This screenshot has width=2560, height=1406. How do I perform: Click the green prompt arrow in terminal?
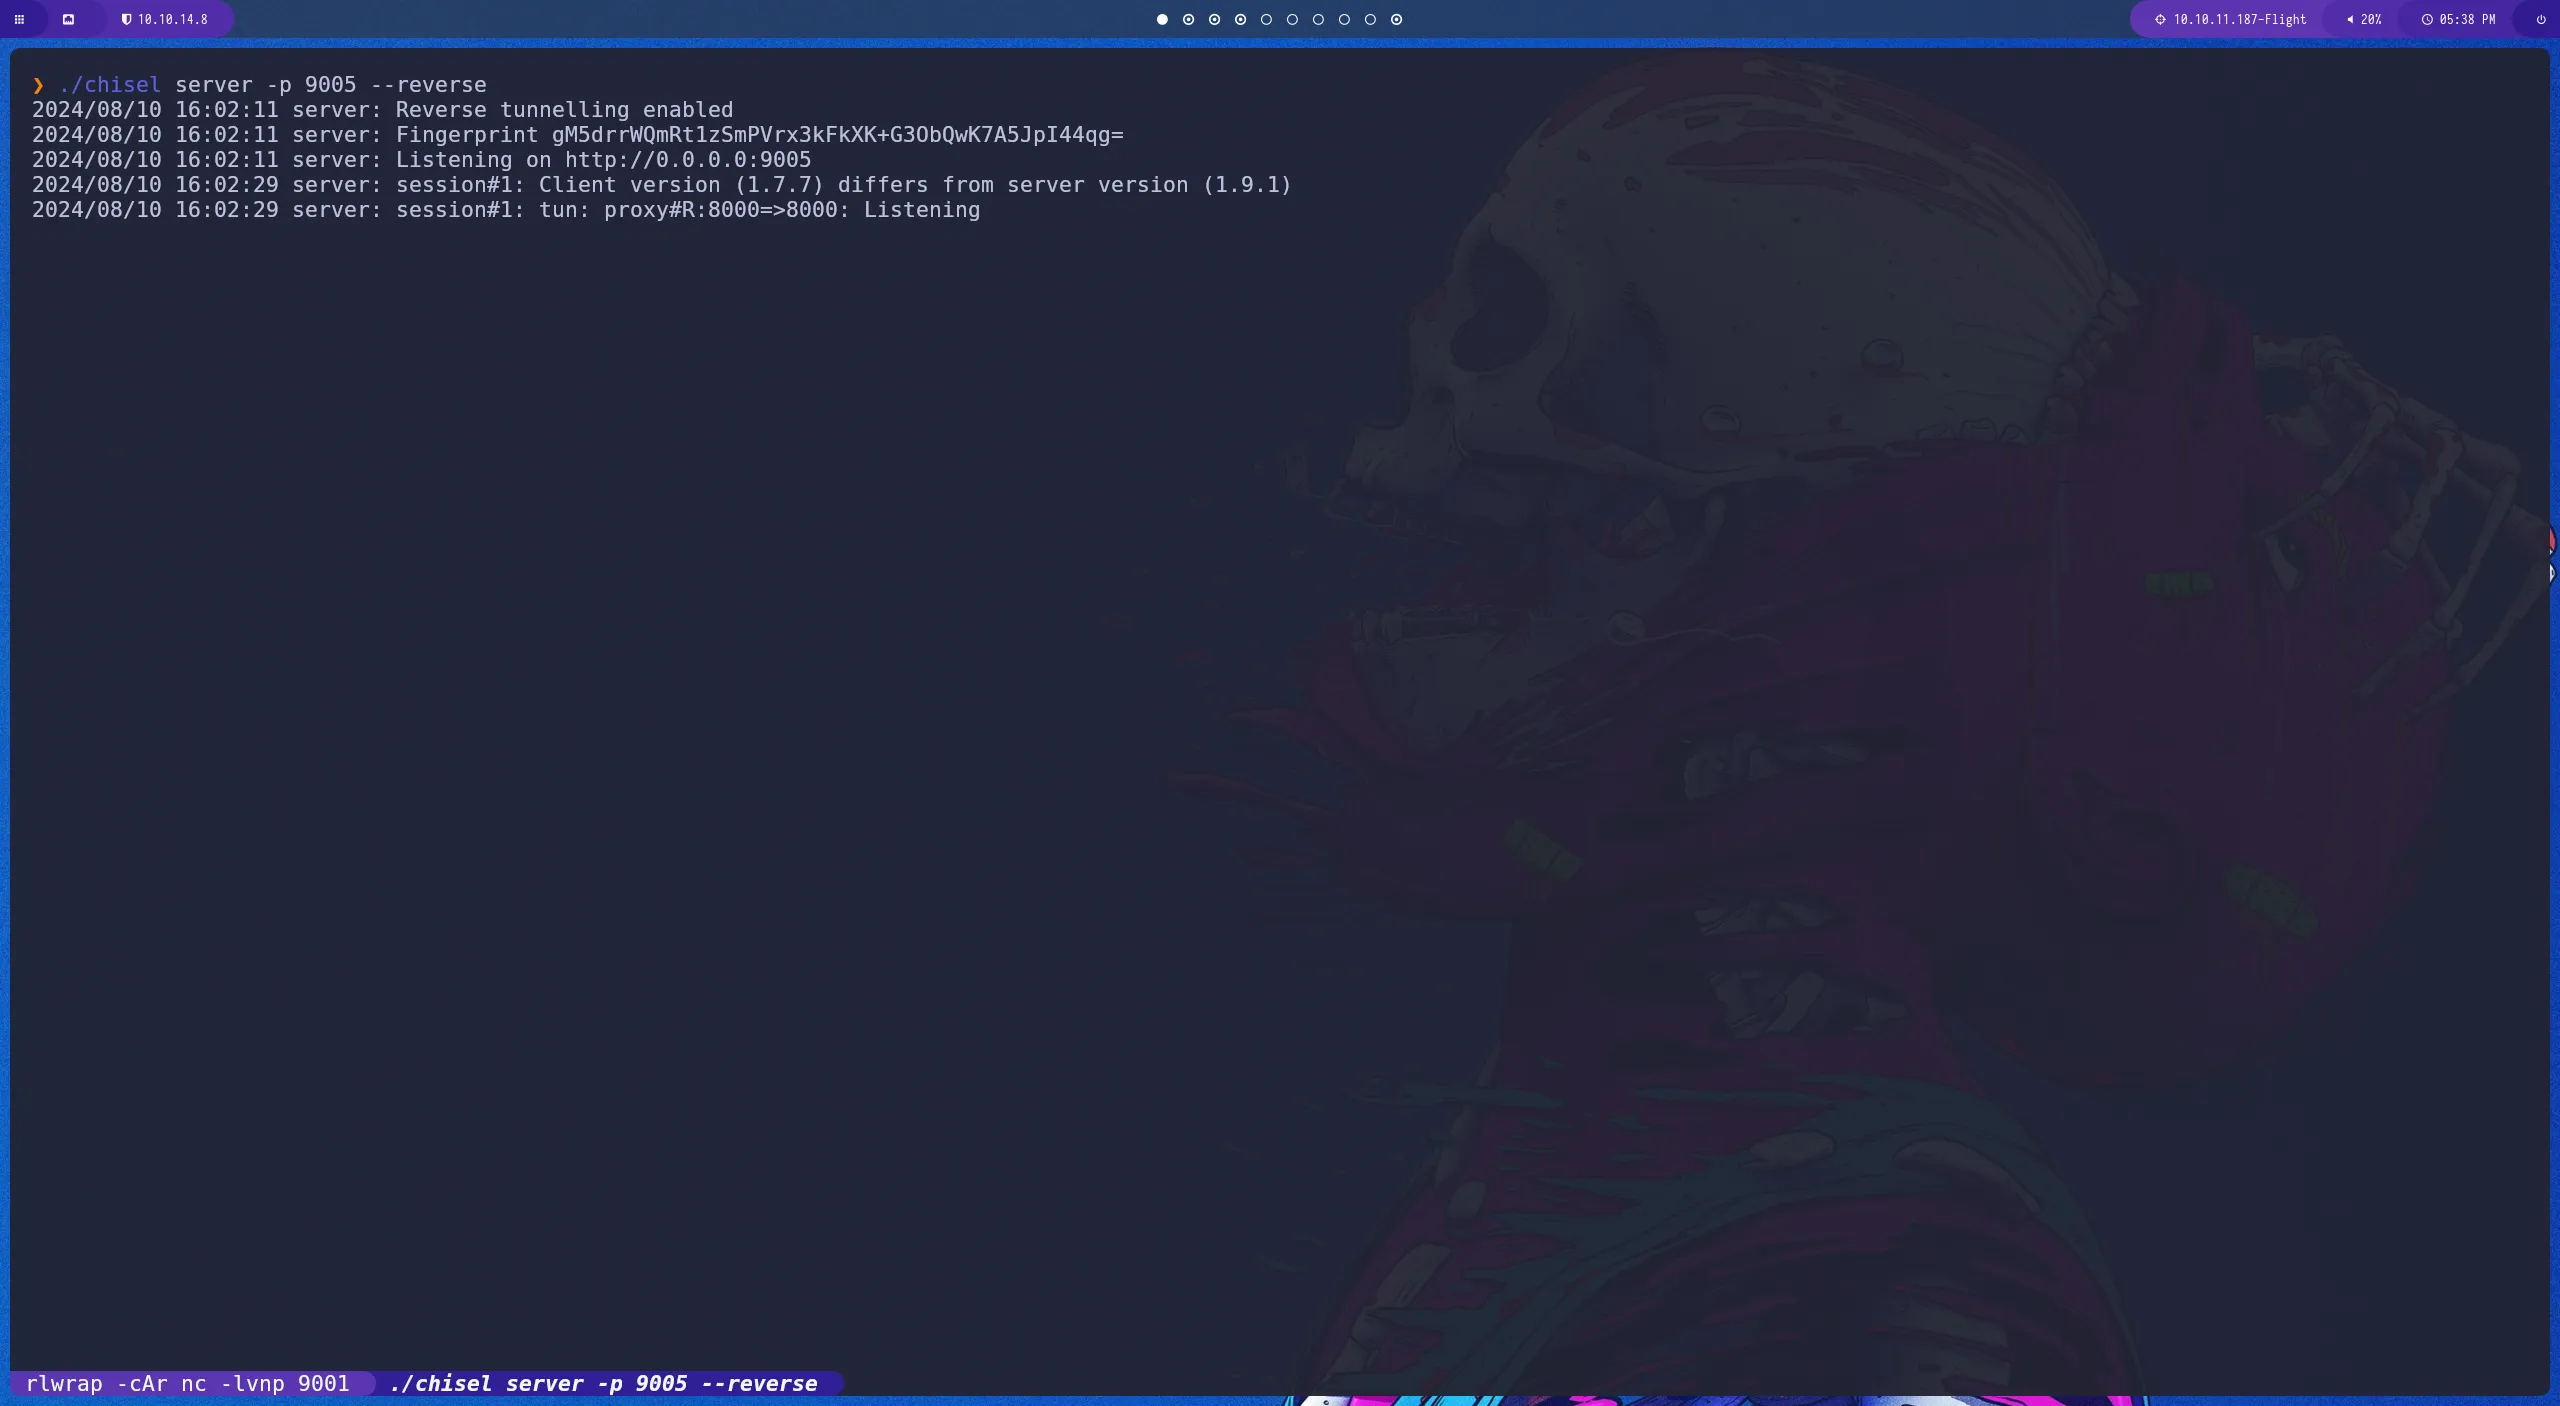tap(38, 85)
